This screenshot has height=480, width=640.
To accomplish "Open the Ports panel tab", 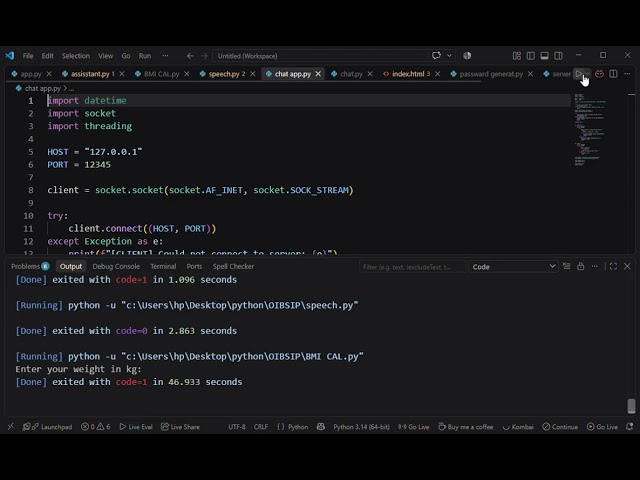I will 194,266.
